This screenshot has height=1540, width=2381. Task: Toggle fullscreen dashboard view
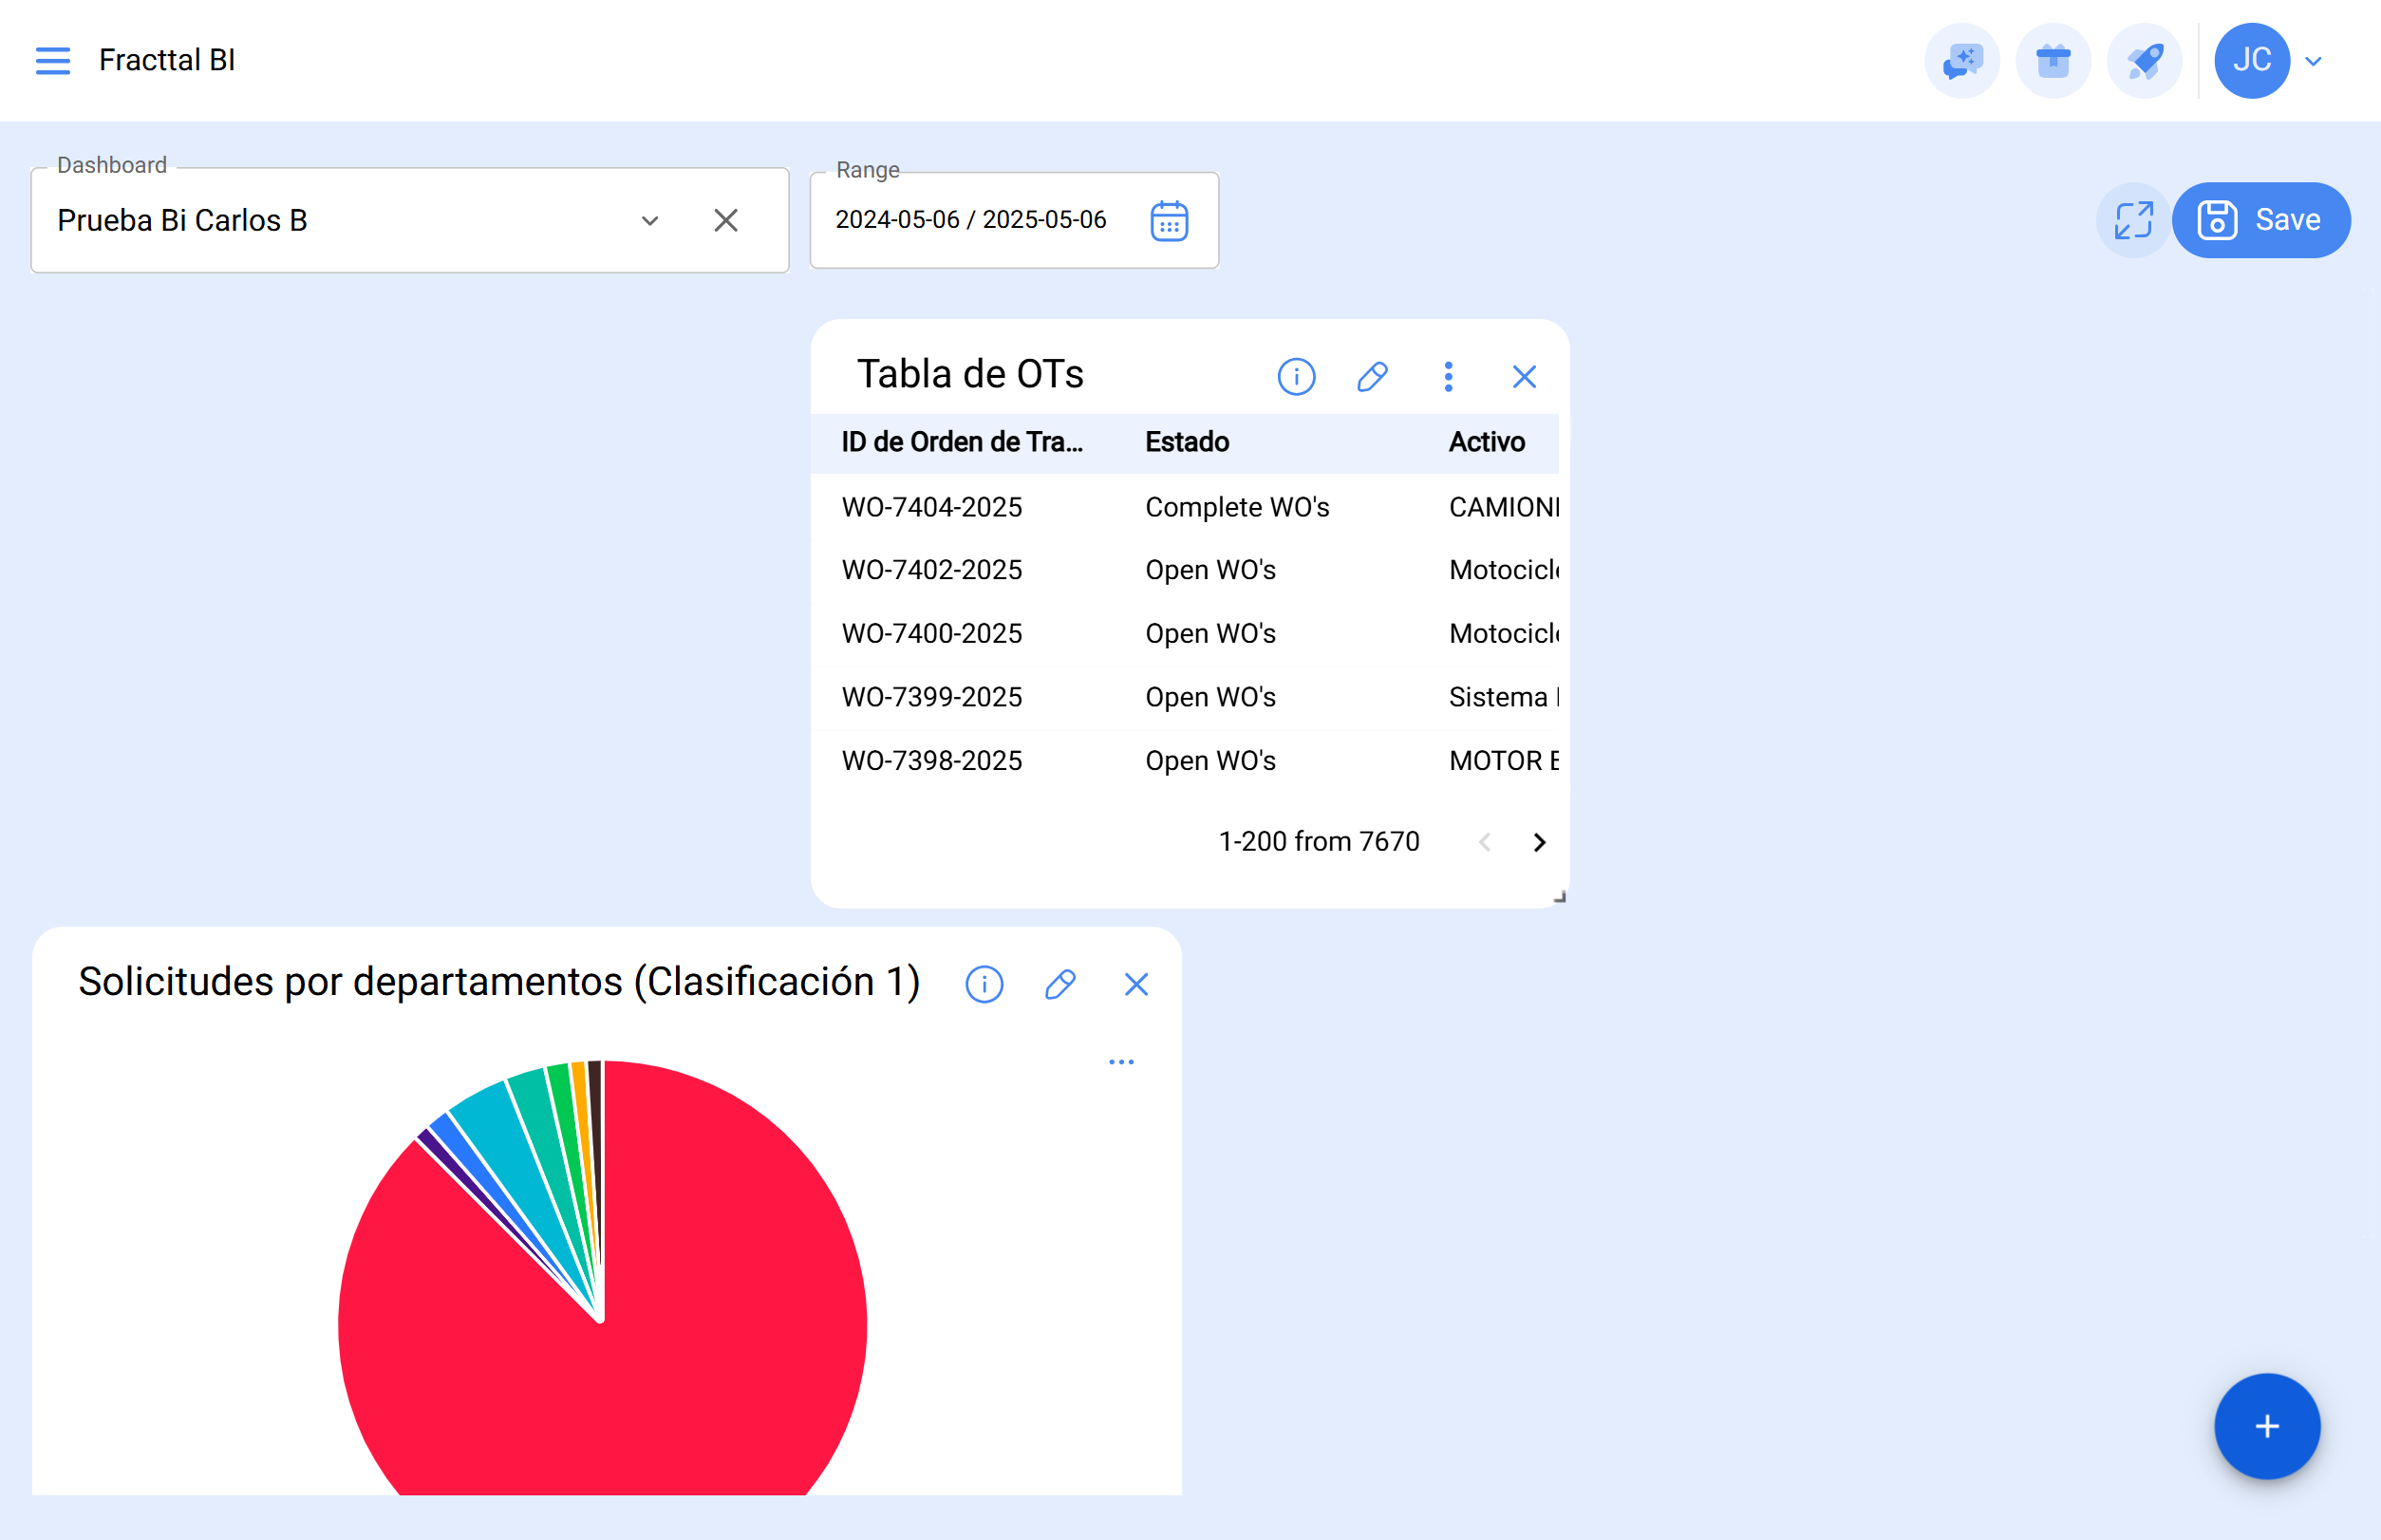[x=2132, y=220]
